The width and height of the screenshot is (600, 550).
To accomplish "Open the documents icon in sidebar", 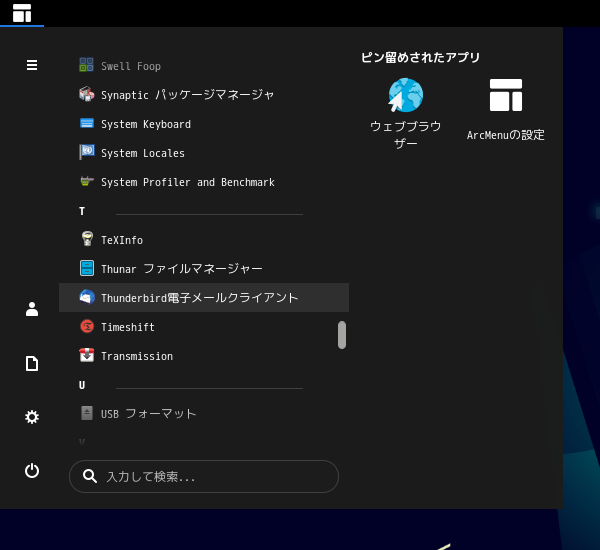I will [32, 363].
